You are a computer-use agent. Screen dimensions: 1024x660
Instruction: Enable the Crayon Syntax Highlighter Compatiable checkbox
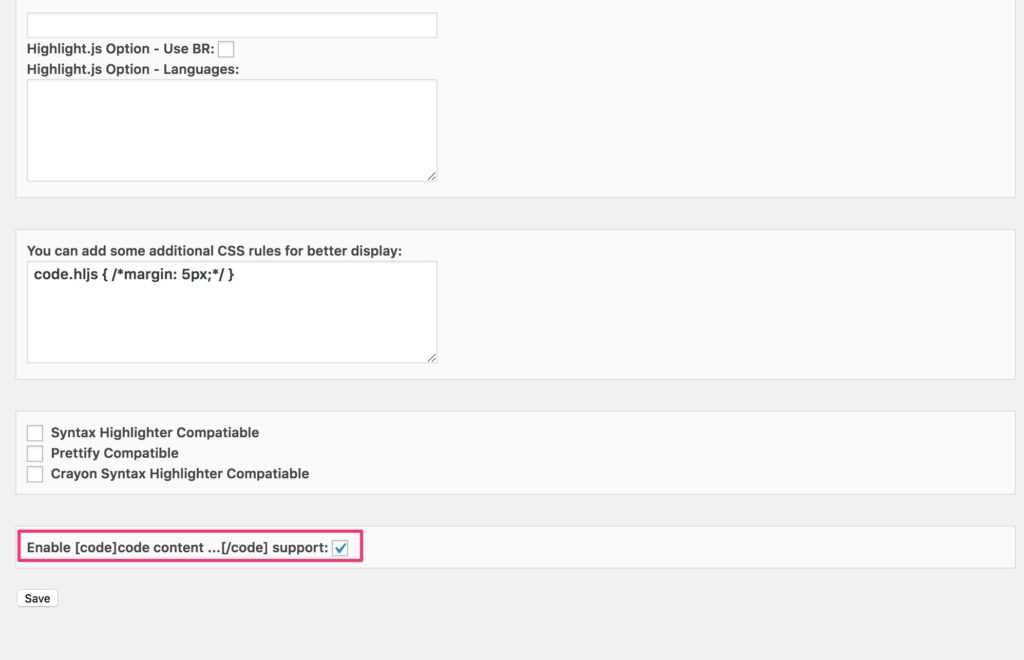(35, 474)
